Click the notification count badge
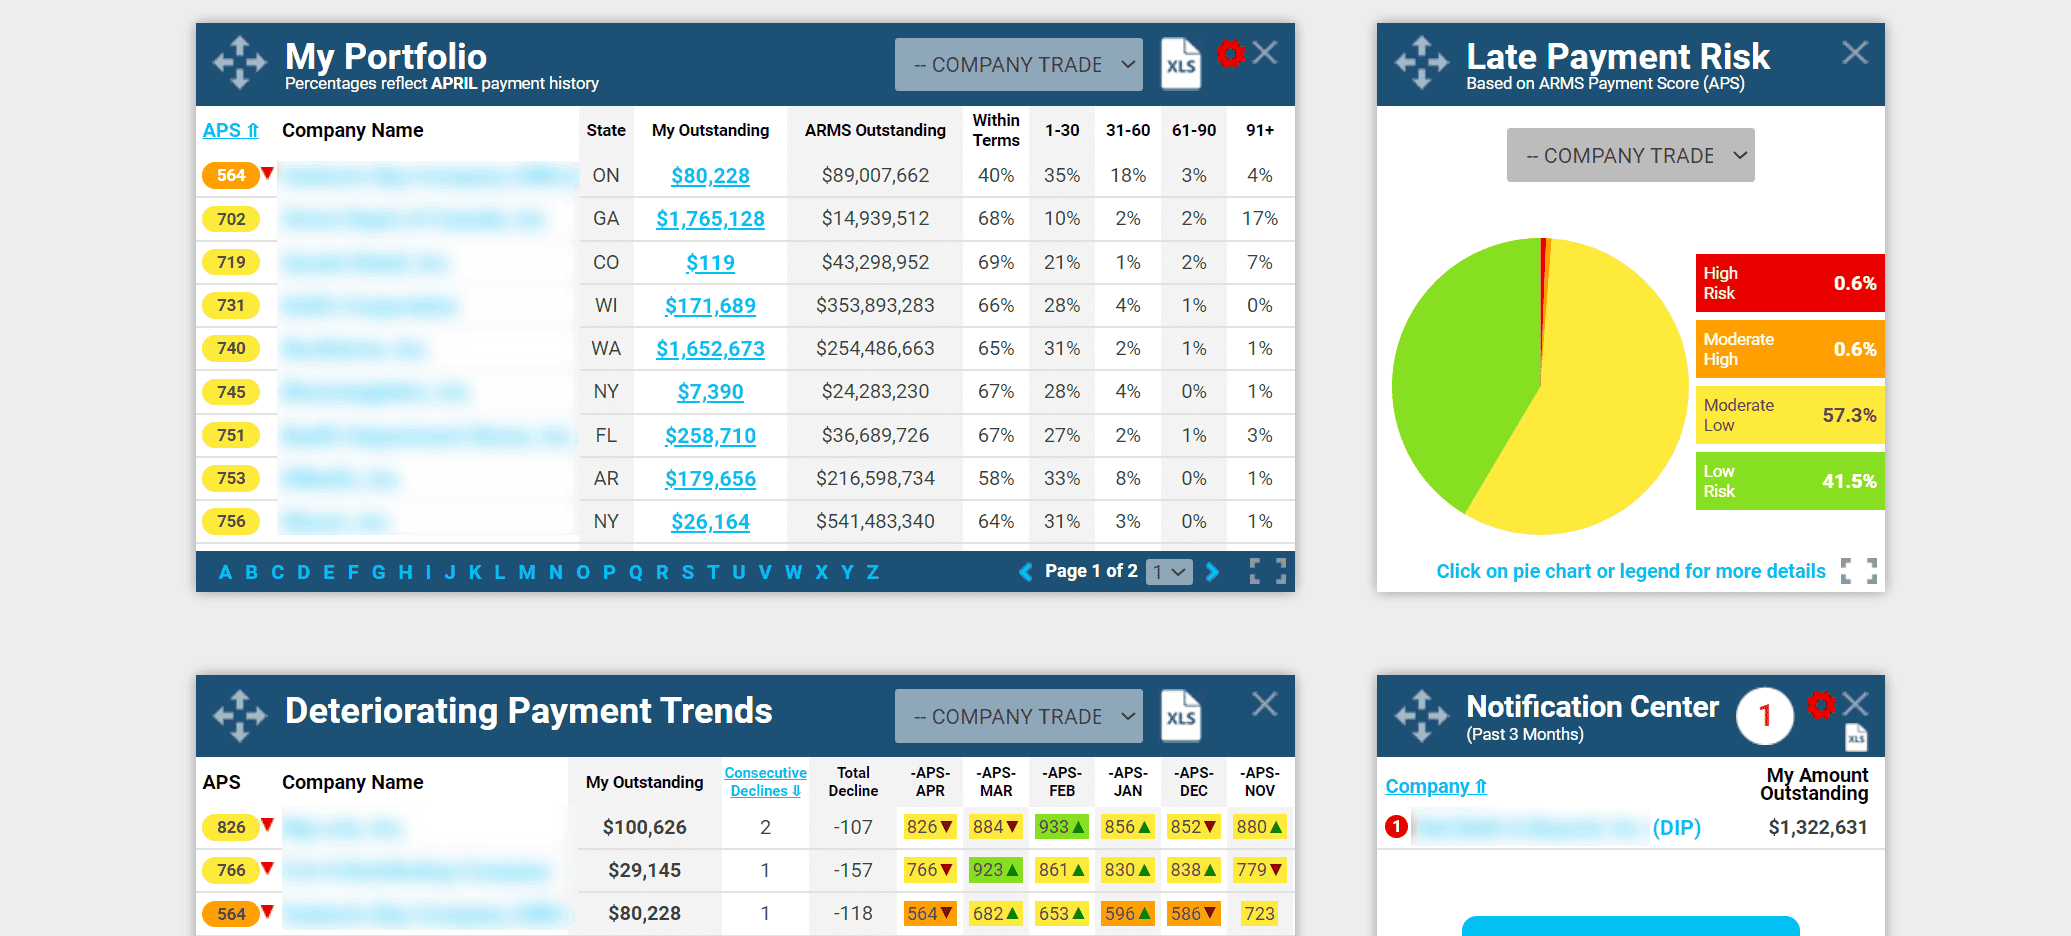 1764,716
